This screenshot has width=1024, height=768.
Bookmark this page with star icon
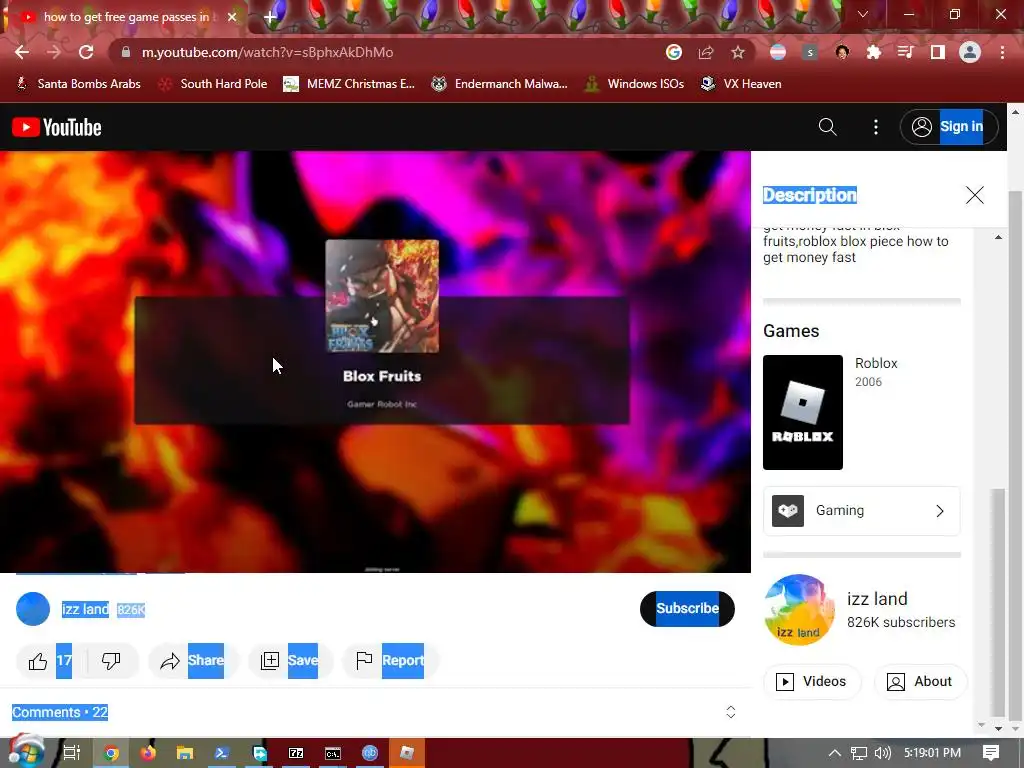click(737, 52)
